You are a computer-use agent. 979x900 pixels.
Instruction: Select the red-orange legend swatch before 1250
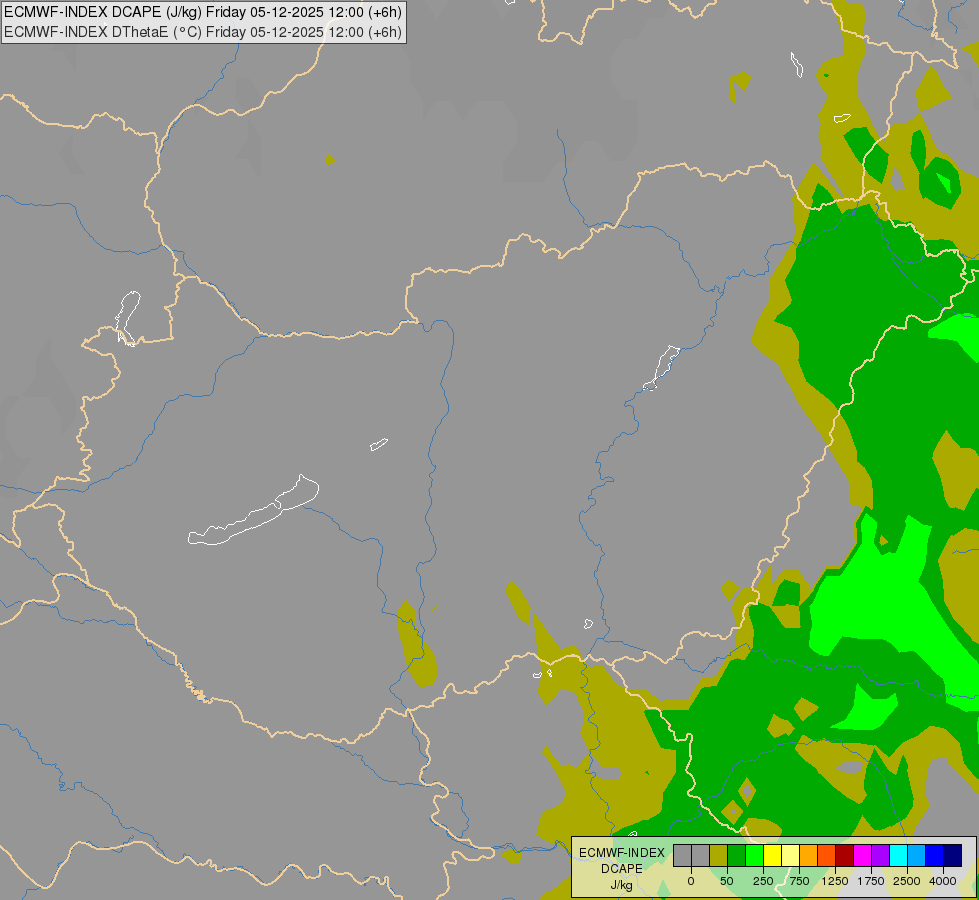pyautogui.click(x=827, y=855)
